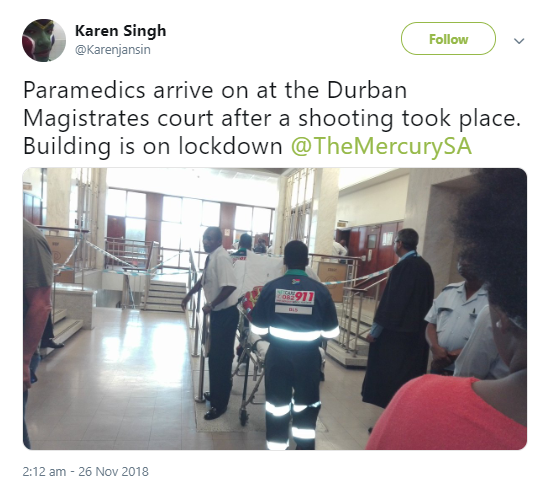View the attached courthouse photo

click(x=275, y=308)
